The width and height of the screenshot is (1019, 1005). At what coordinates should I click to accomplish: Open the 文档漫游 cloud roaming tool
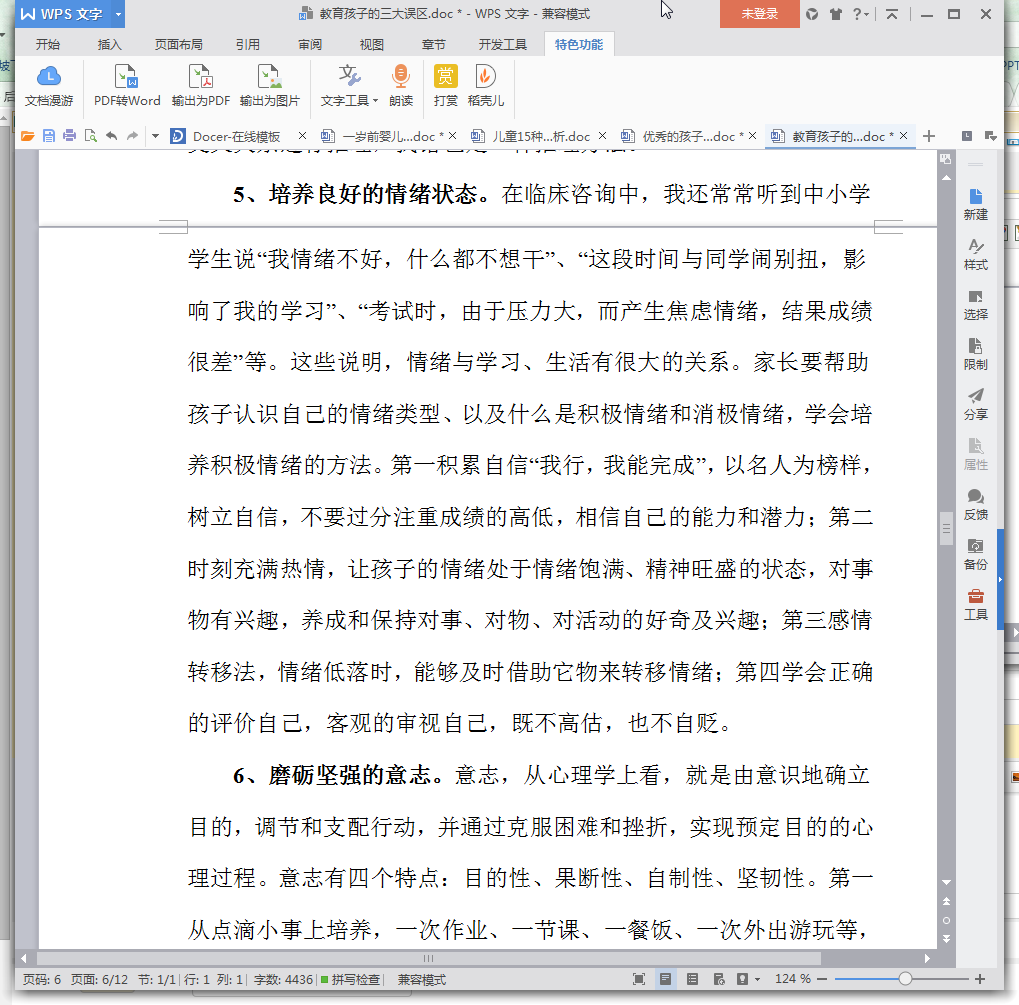point(49,85)
